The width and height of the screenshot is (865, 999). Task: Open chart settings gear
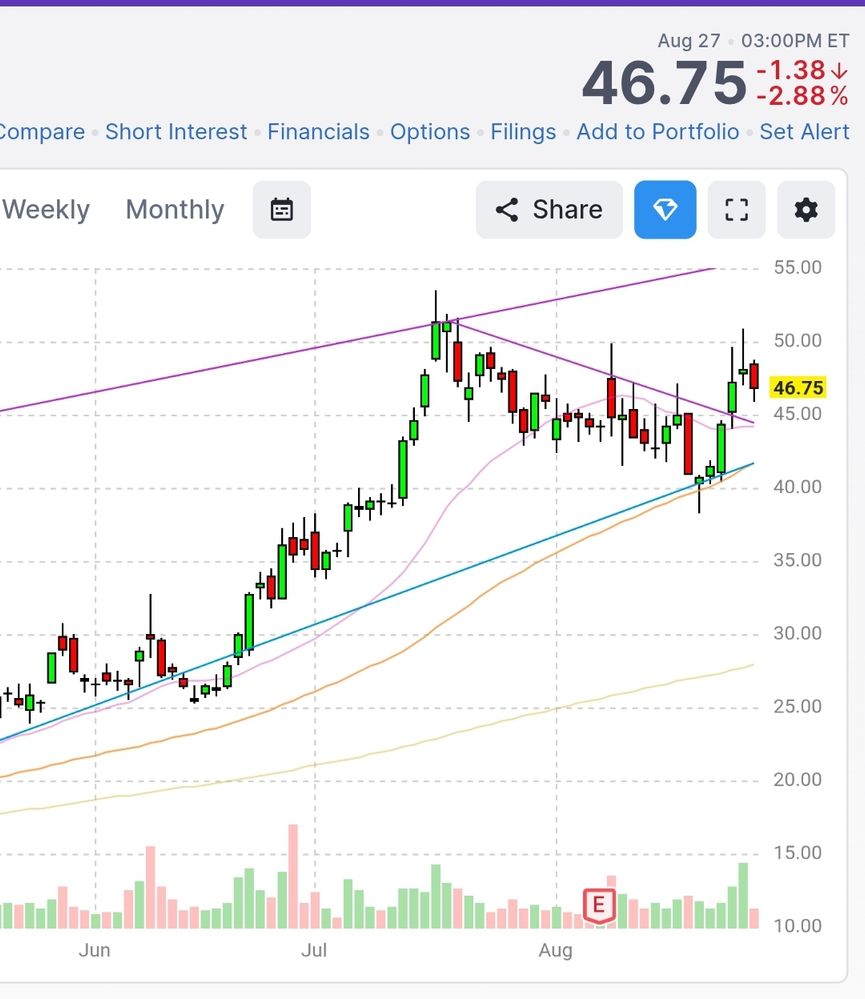coord(806,210)
